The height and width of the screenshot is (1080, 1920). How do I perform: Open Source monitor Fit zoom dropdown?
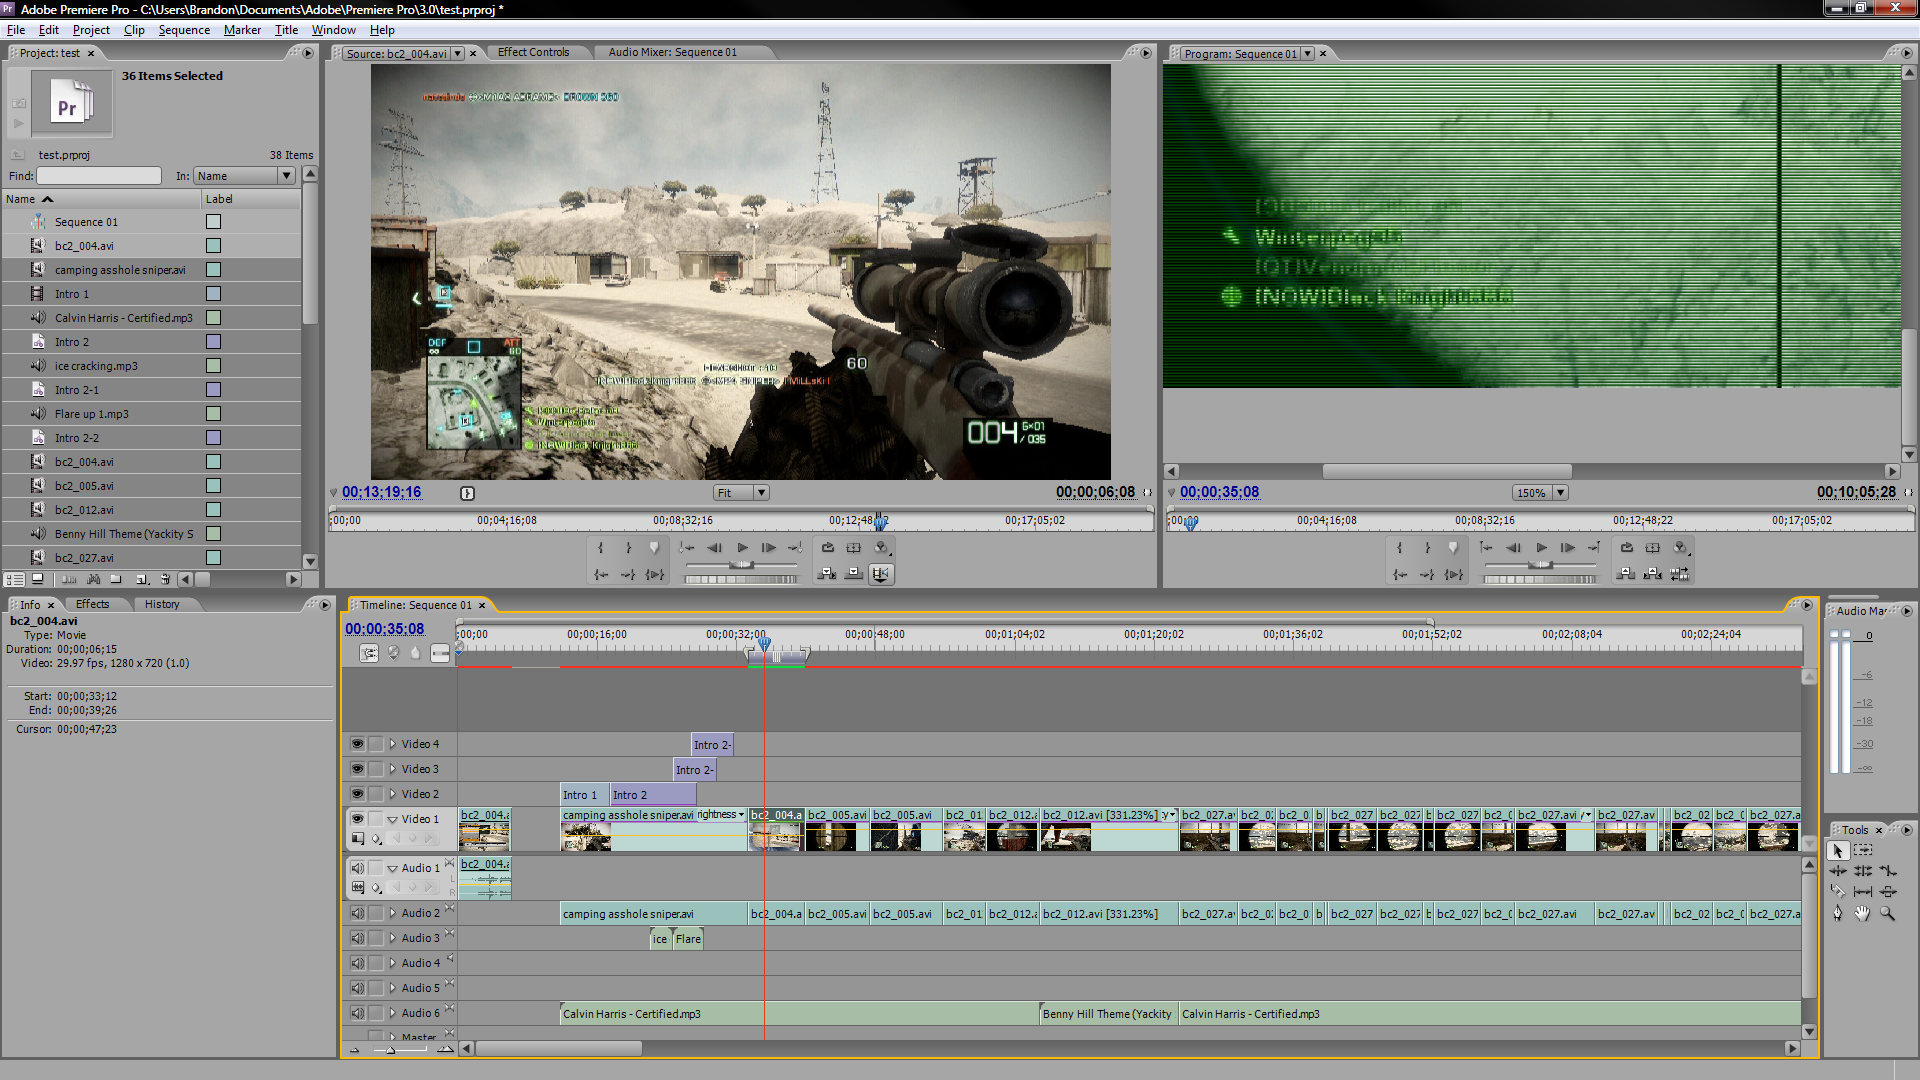741,493
